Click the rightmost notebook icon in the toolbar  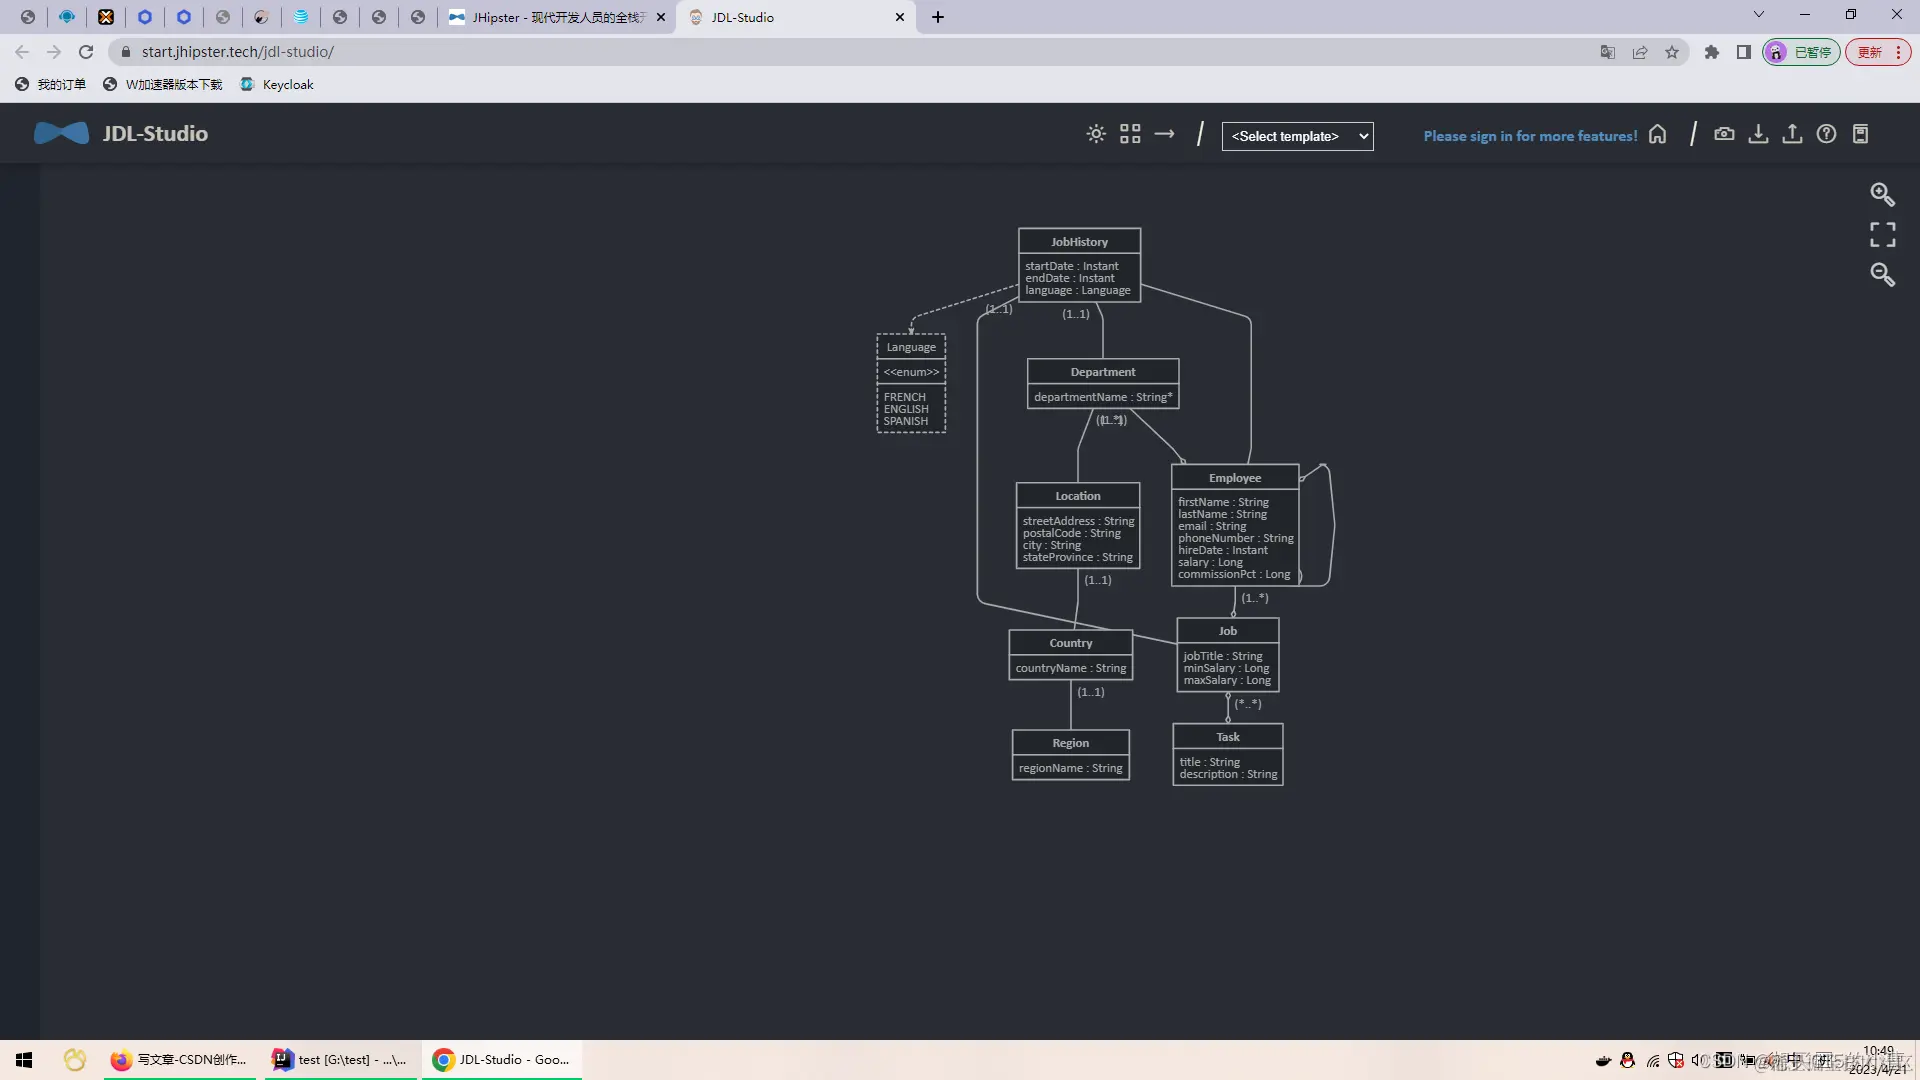coord(1860,134)
